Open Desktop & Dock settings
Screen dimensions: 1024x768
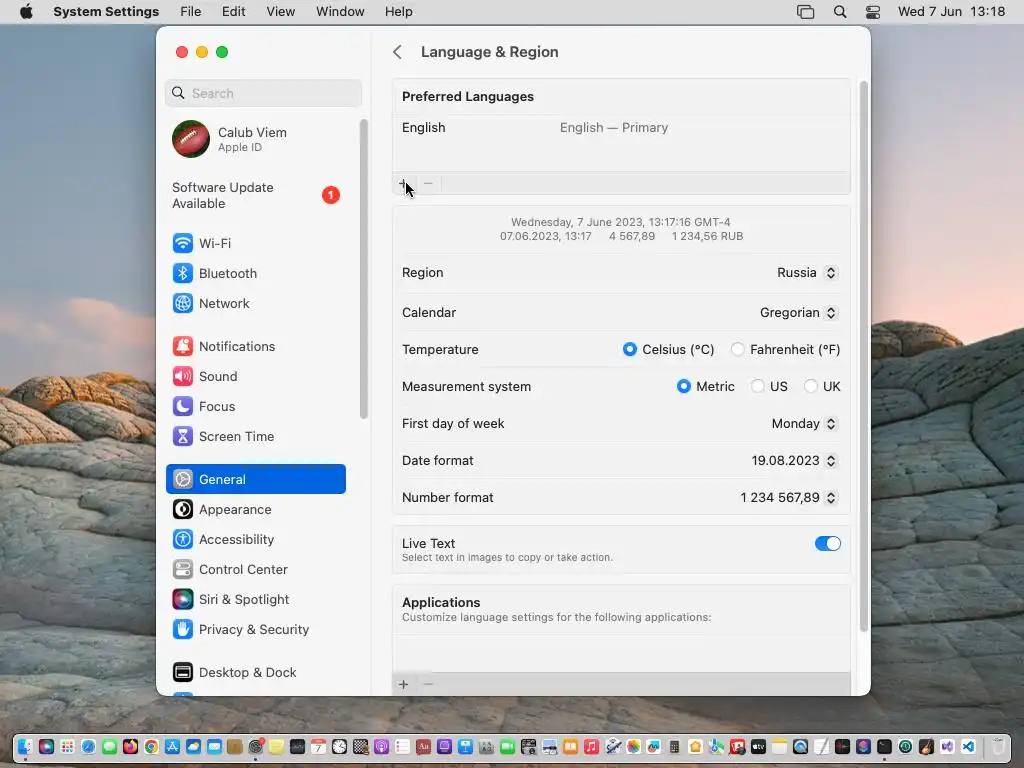coord(255,673)
